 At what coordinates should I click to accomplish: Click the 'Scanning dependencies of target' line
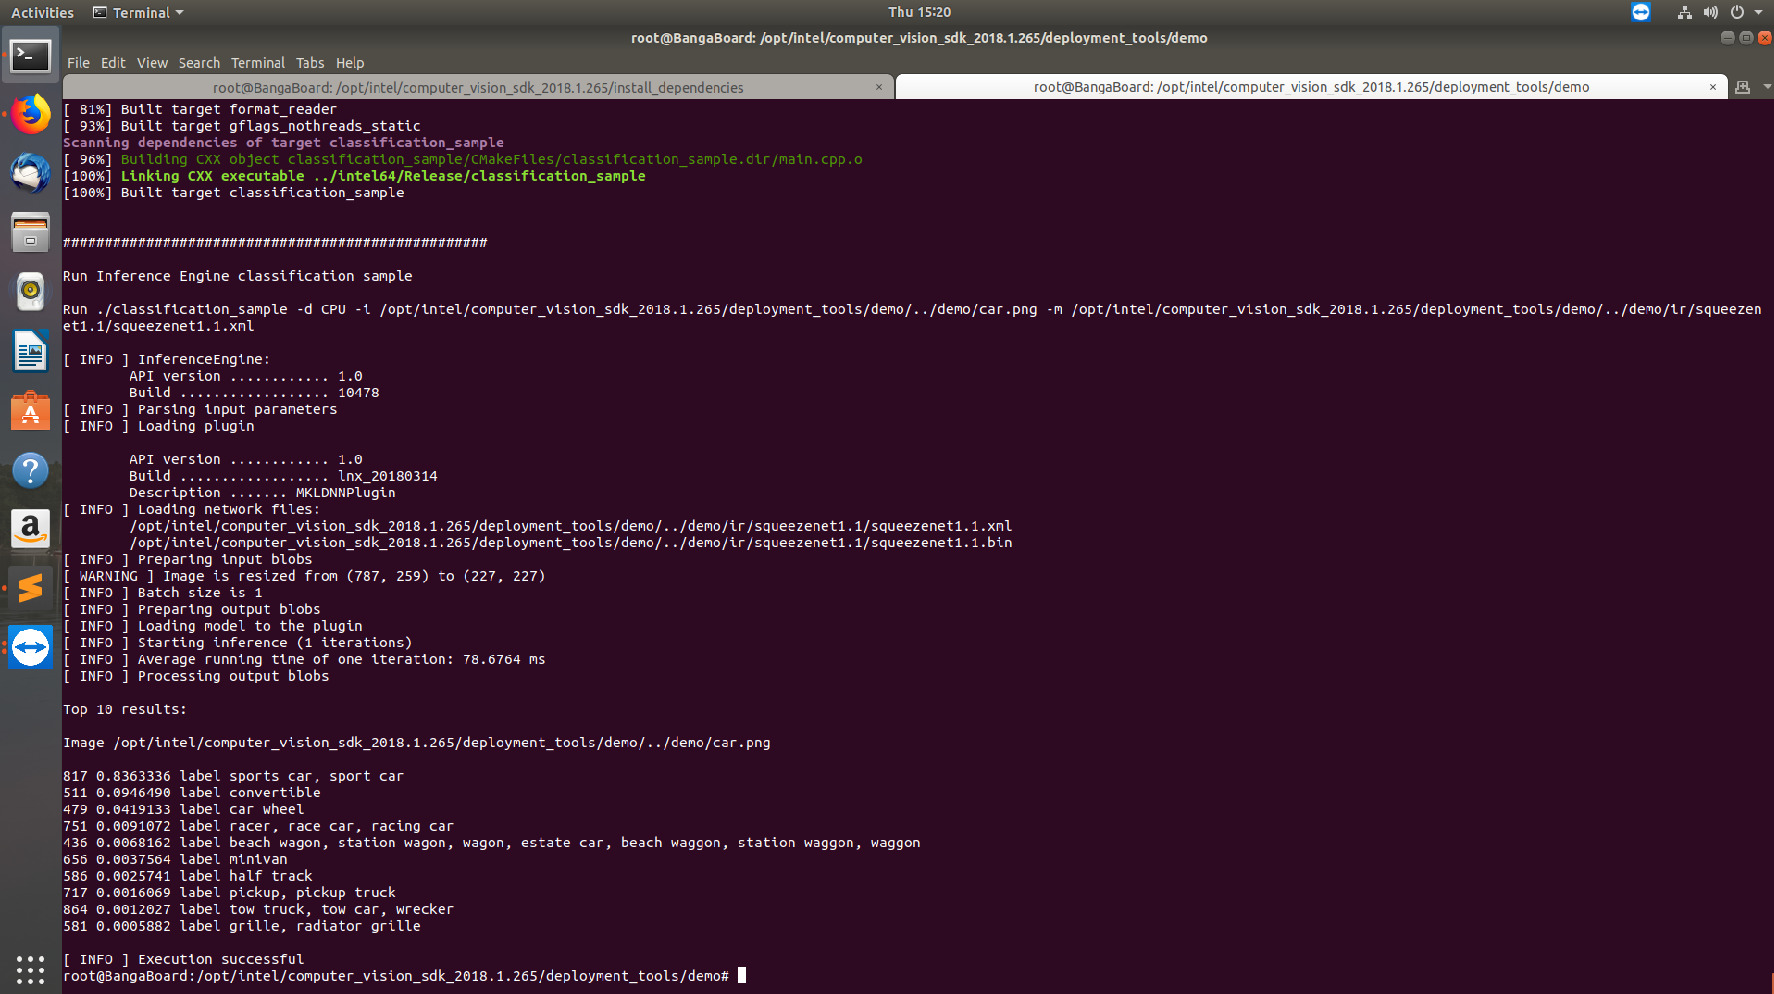click(x=283, y=143)
